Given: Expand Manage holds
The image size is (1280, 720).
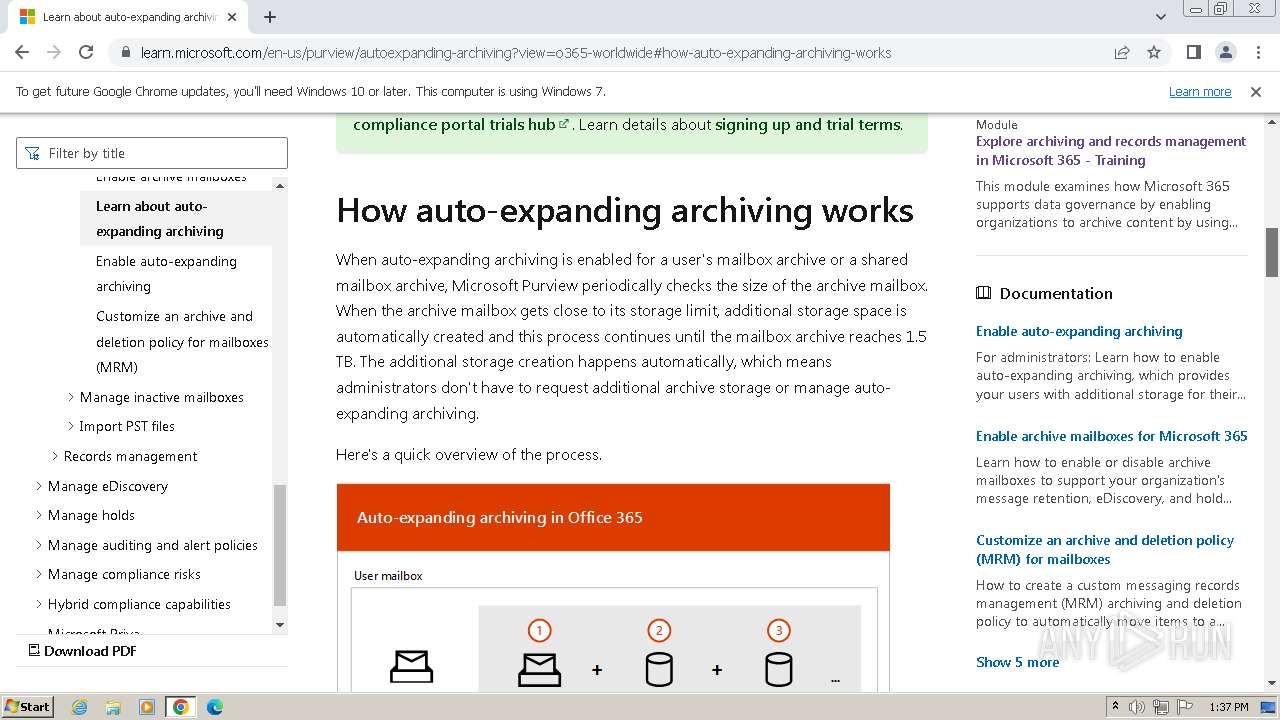Looking at the screenshot, I should (x=91, y=515).
